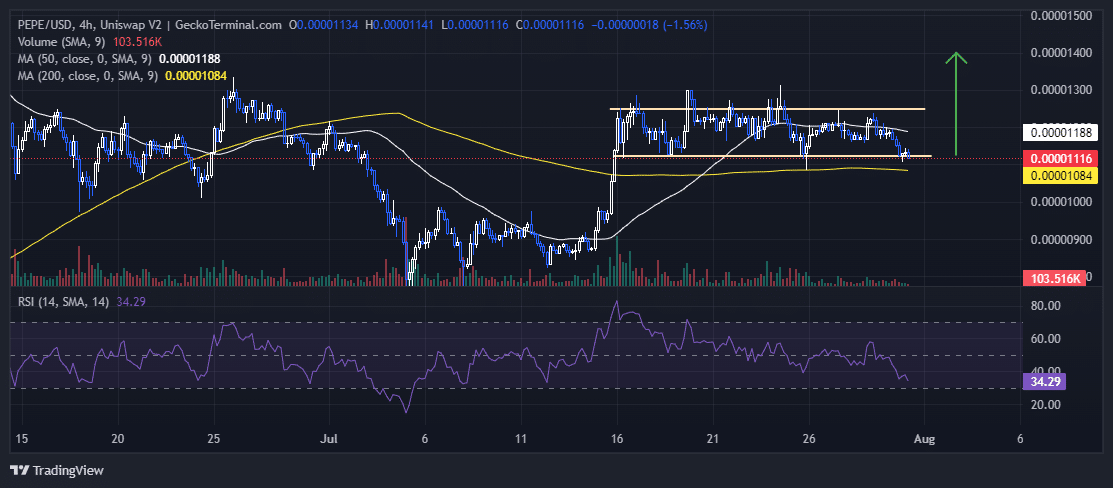Click the 20.00 RSI axis label
Screen dimensions: 1113x488
(x=1045, y=405)
